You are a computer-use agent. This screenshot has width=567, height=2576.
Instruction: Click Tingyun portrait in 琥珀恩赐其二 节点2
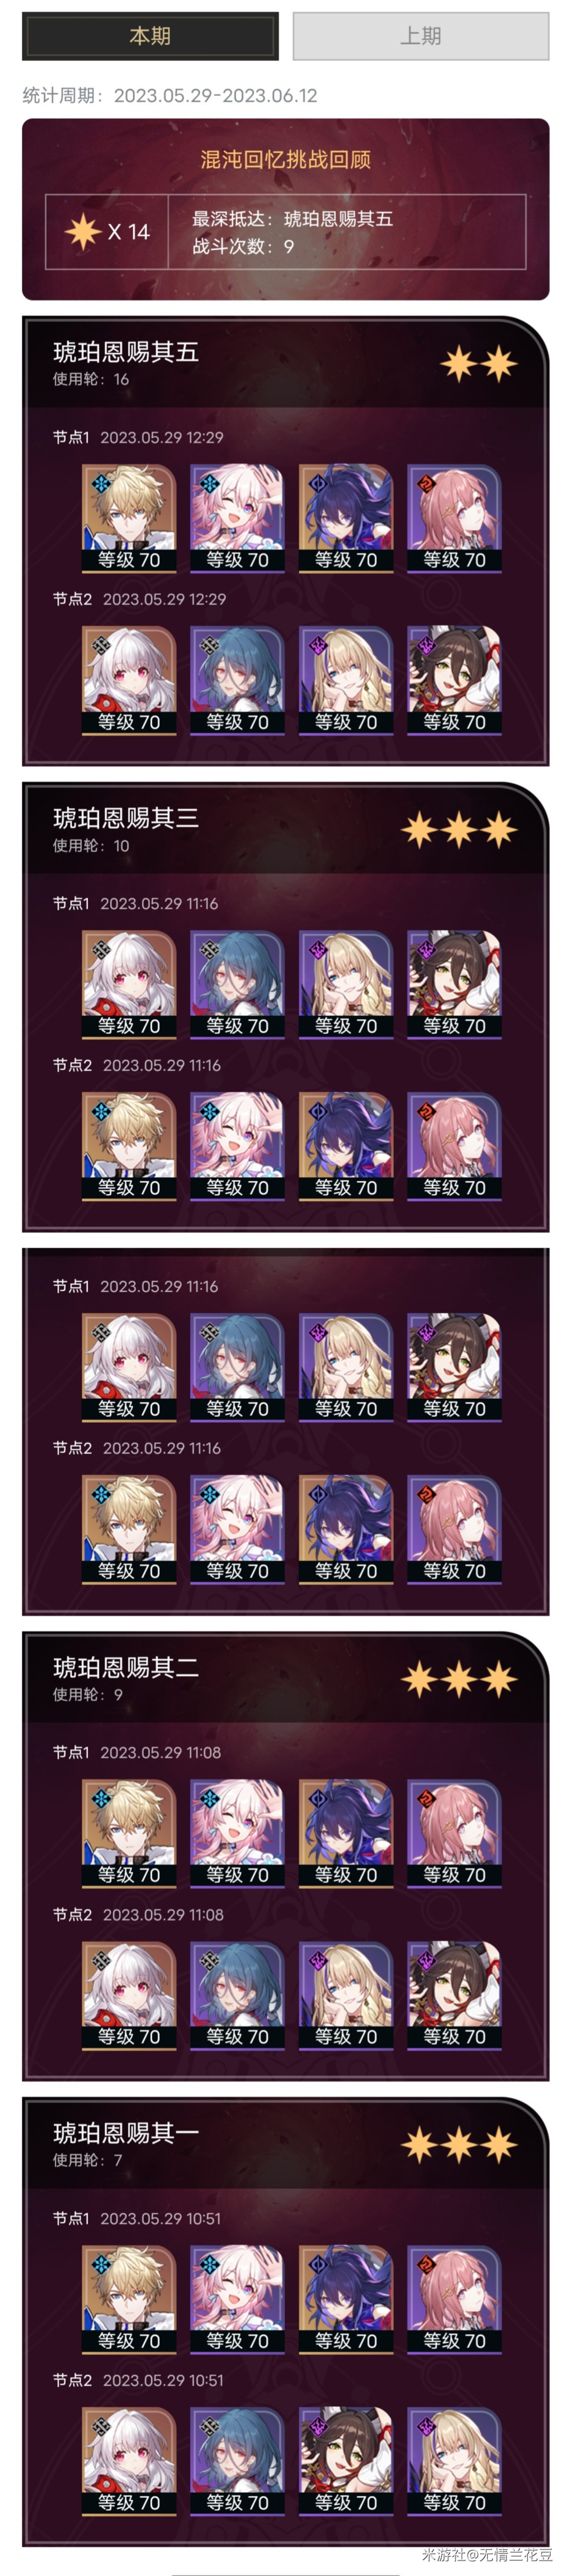(x=454, y=1995)
